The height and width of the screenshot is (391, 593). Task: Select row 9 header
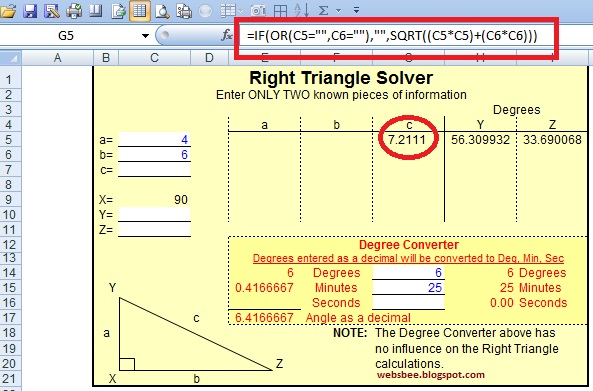pos(10,200)
